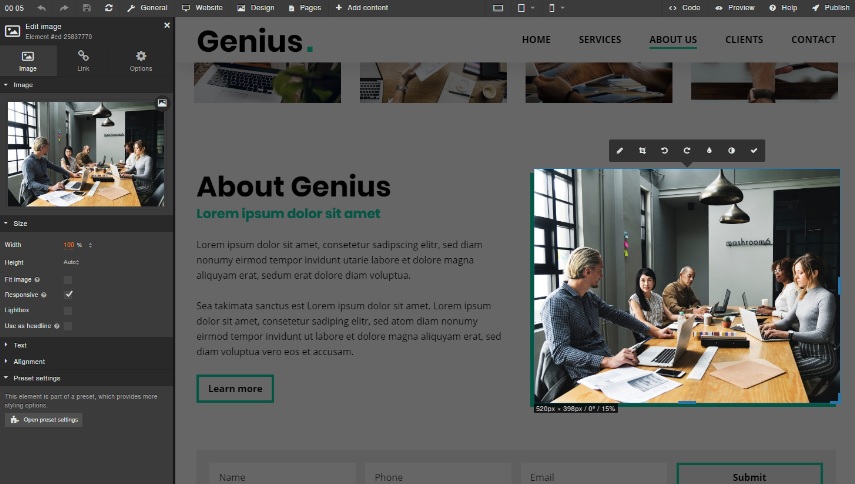Enable the Lightbox checkbox
This screenshot has width=855, height=484.
pos(68,310)
